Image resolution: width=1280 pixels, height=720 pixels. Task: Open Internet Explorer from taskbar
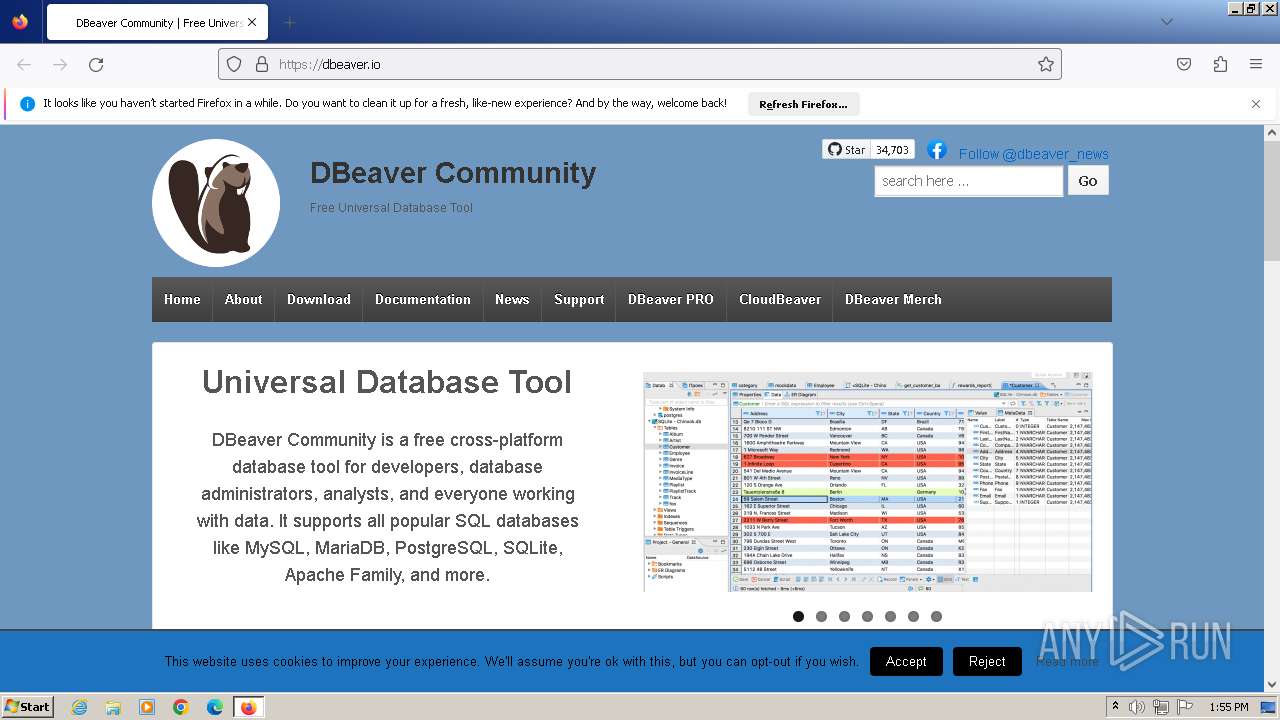pos(79,707)
